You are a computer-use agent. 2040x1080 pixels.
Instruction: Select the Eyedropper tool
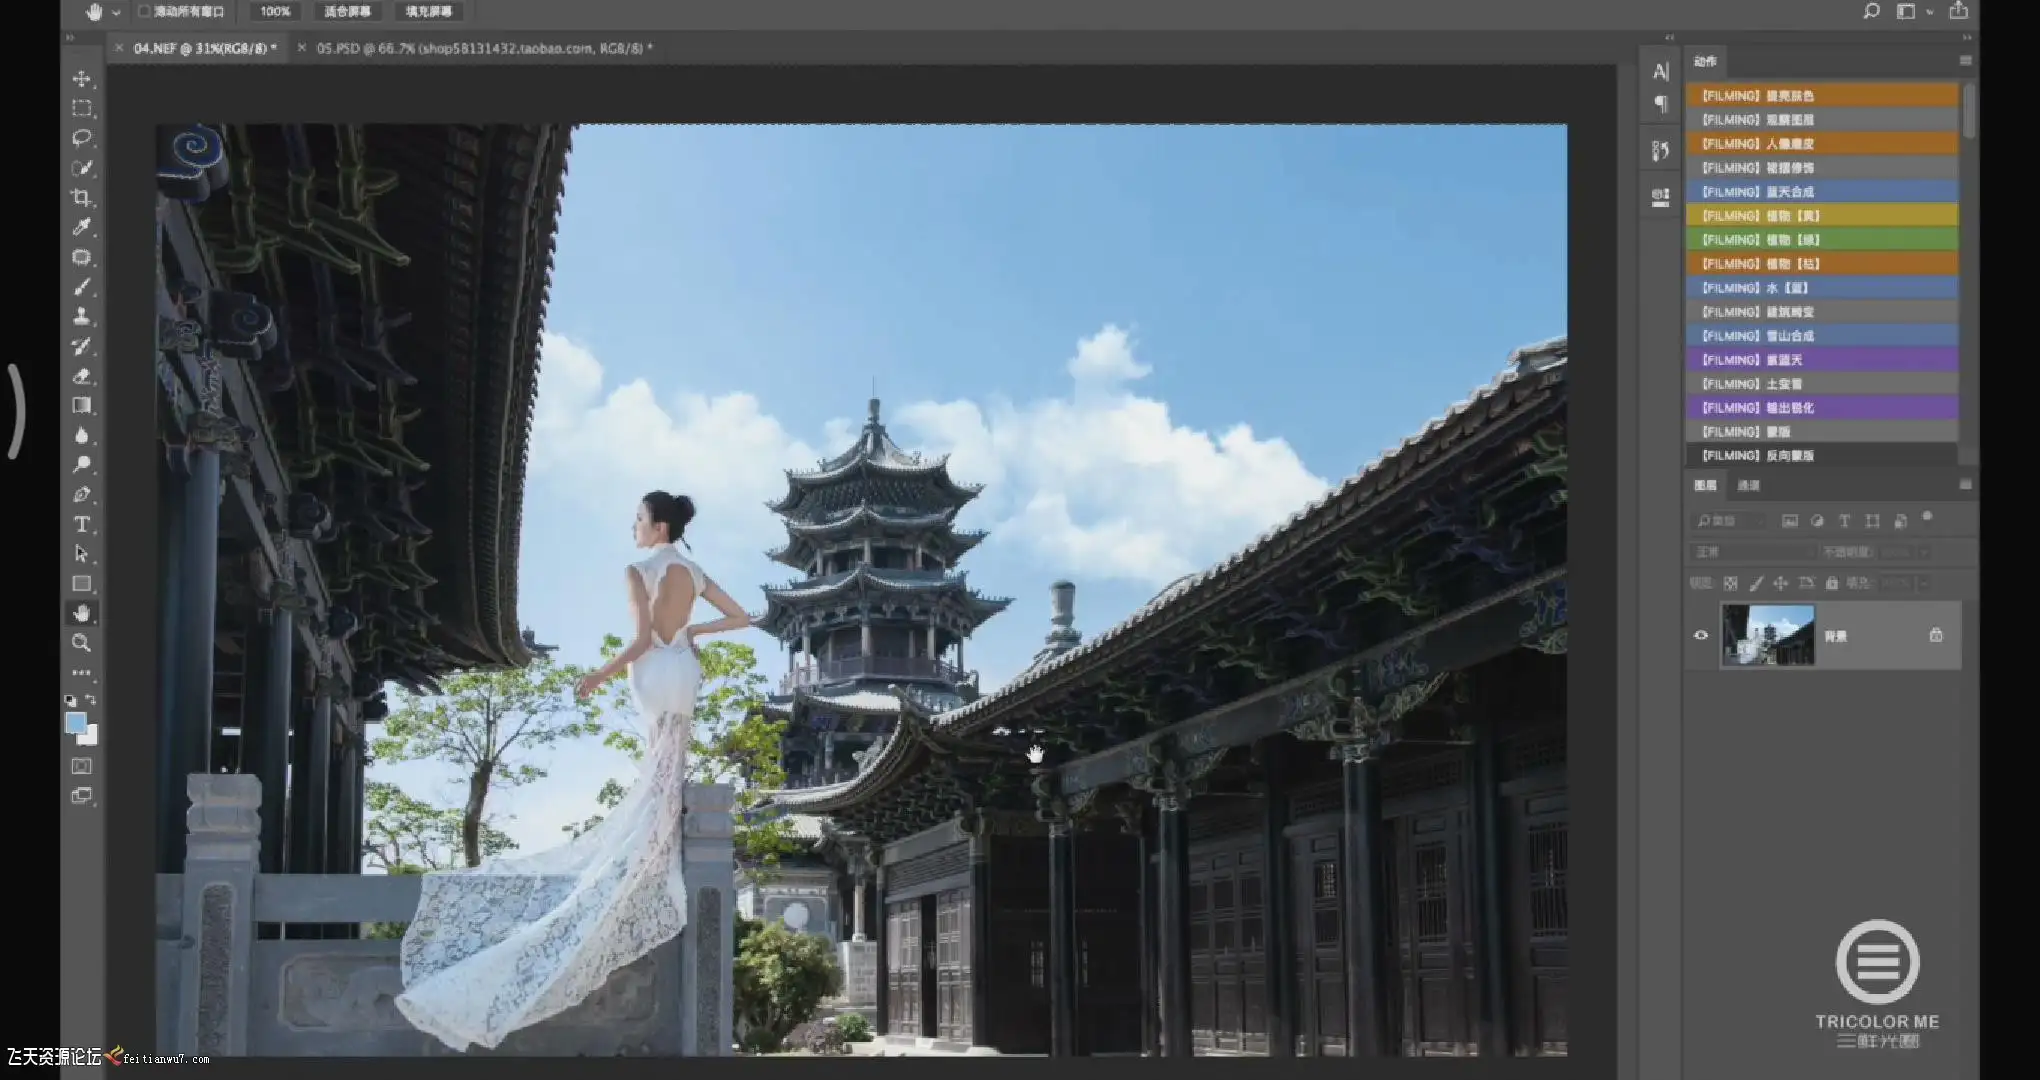tap(82, 227)
